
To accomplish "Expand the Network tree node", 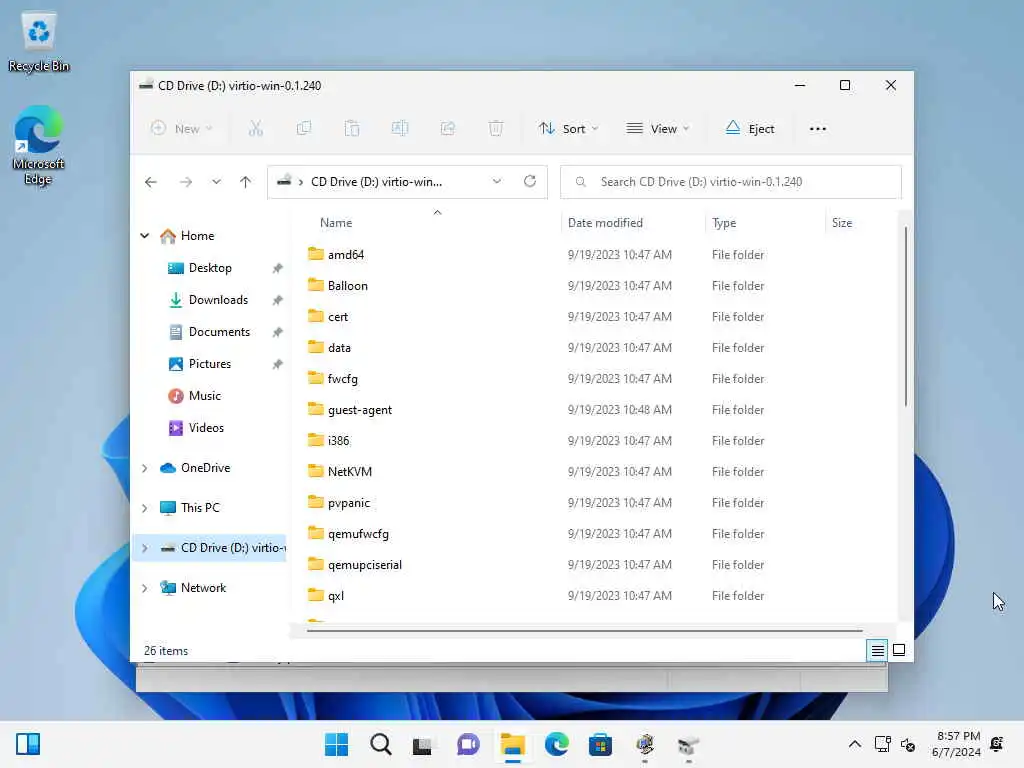I will tap(145, 588).
